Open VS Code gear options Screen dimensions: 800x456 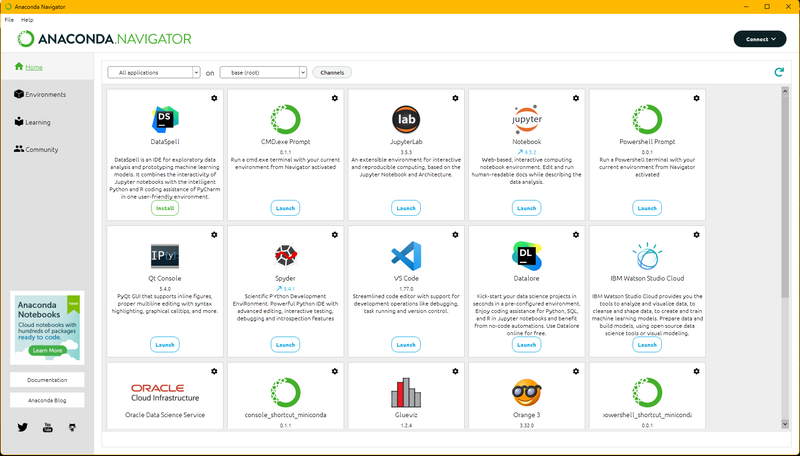click(x=455, y=235)
